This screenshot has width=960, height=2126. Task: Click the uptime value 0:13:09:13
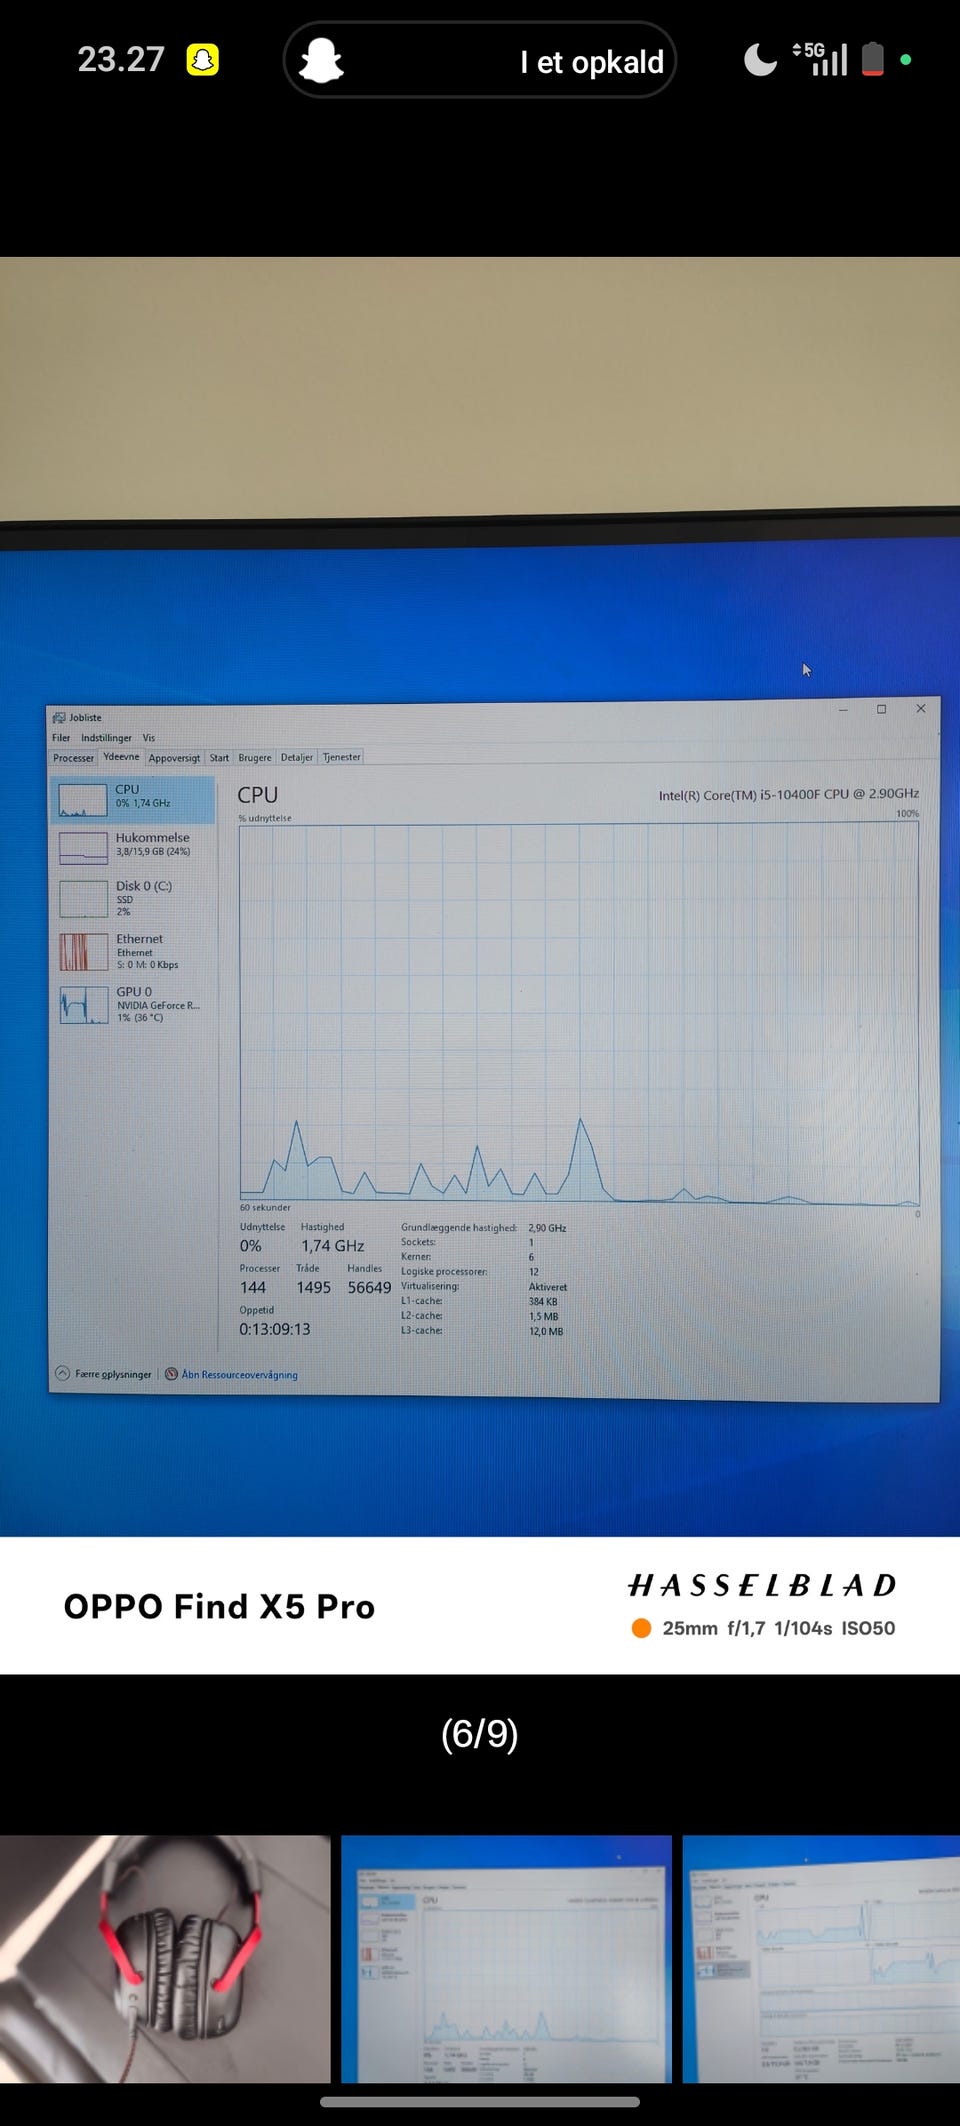pyautogui.click(x=275, y=1329)
